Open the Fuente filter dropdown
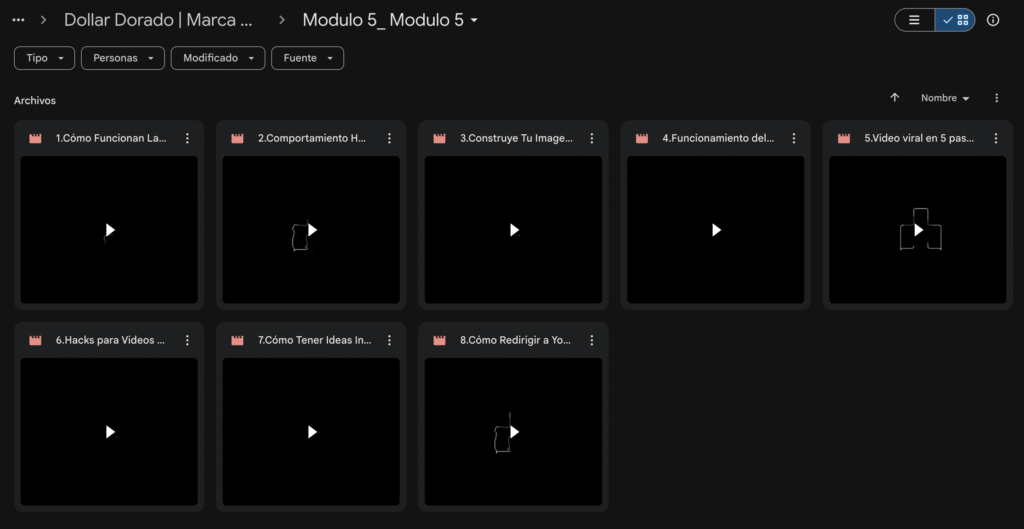This screenshot has width=1024, height=529. coord(307,58)
